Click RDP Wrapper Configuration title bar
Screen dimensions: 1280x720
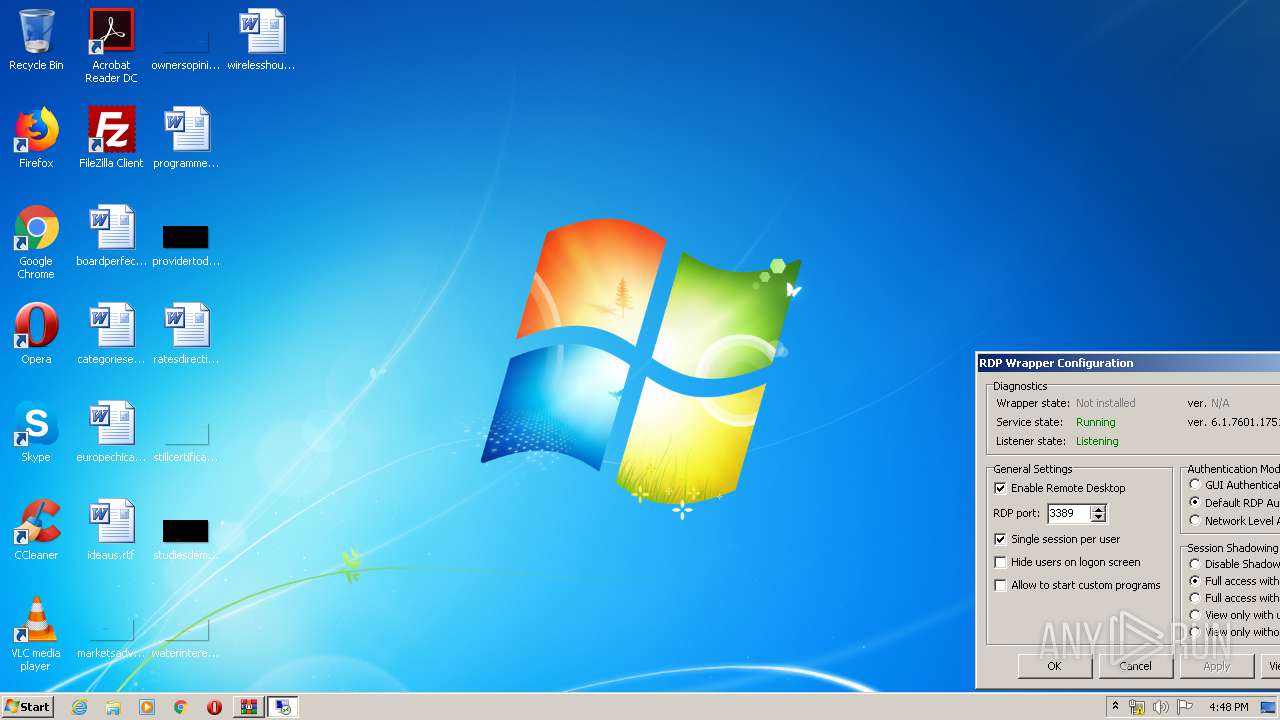(x=1128, y=363)
